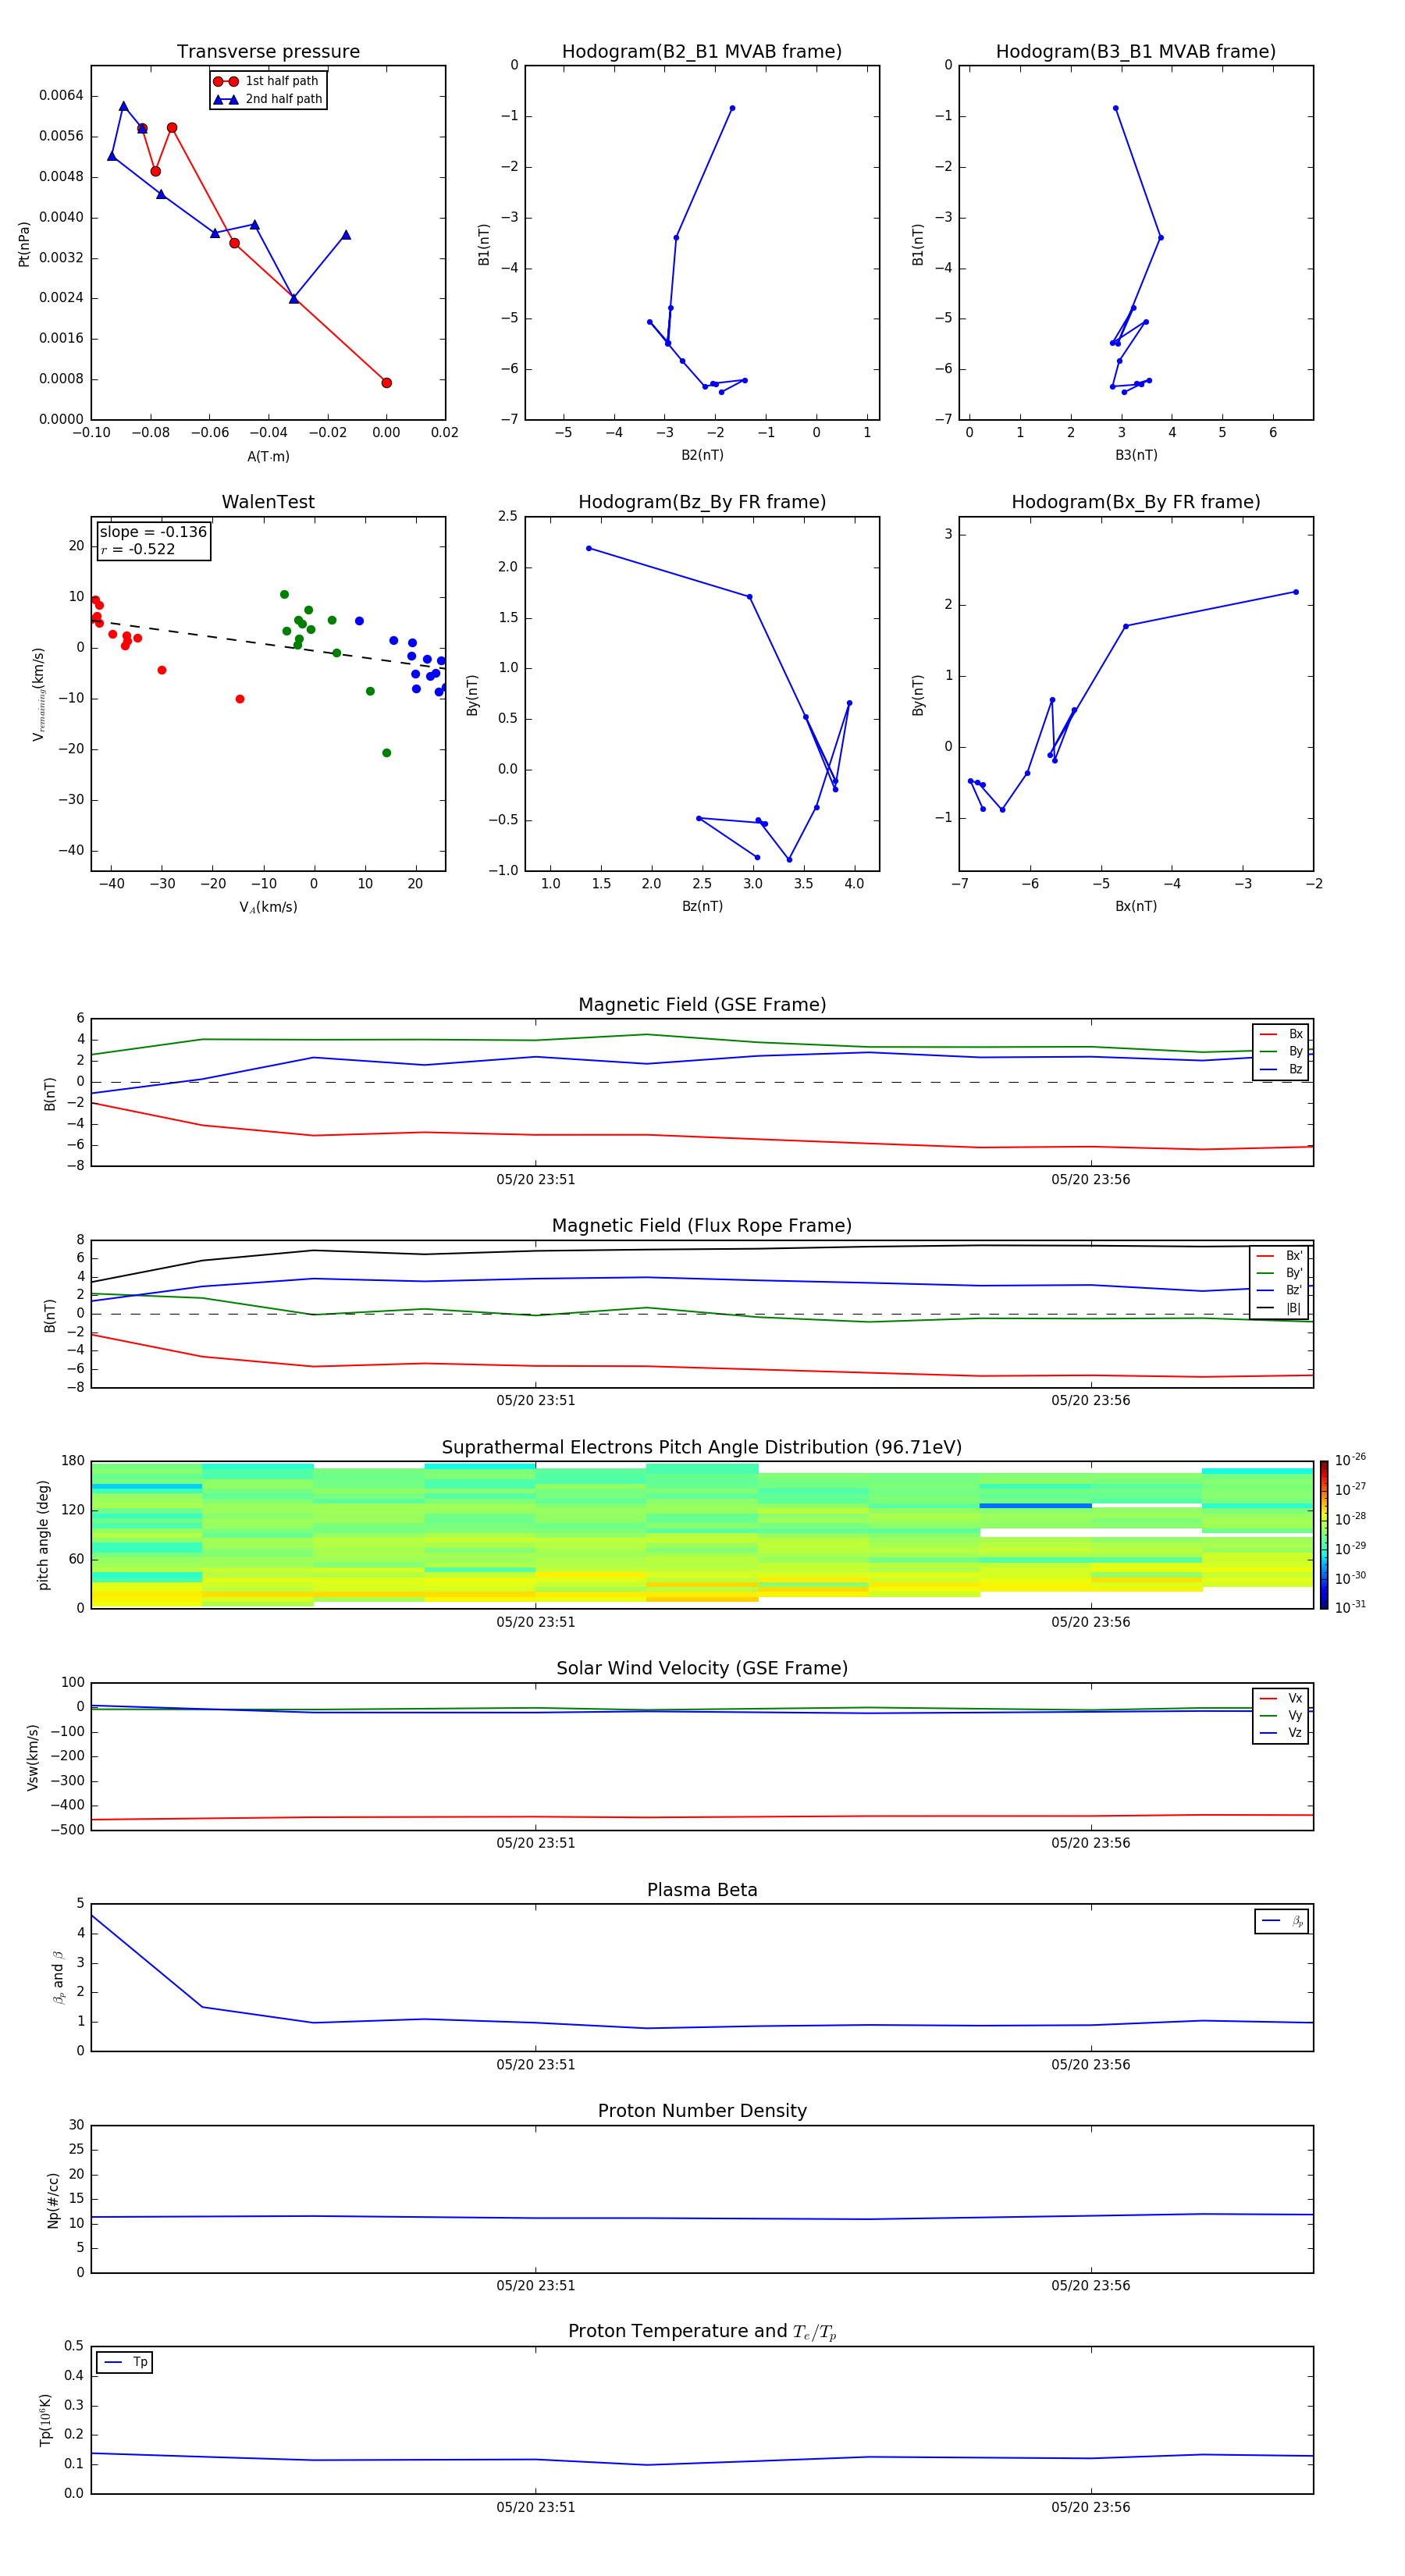1405x2576 pixels.
Task: Click '05/20 23:56' under the Proton Temperature plot
Action: click(x=1091, y=2507)
